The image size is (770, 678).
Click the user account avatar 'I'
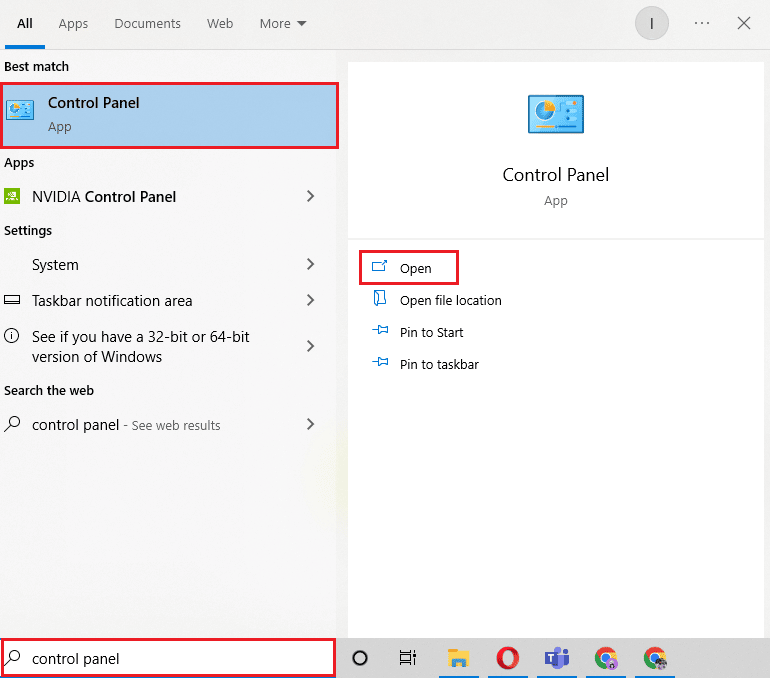(x=652, y=23)
